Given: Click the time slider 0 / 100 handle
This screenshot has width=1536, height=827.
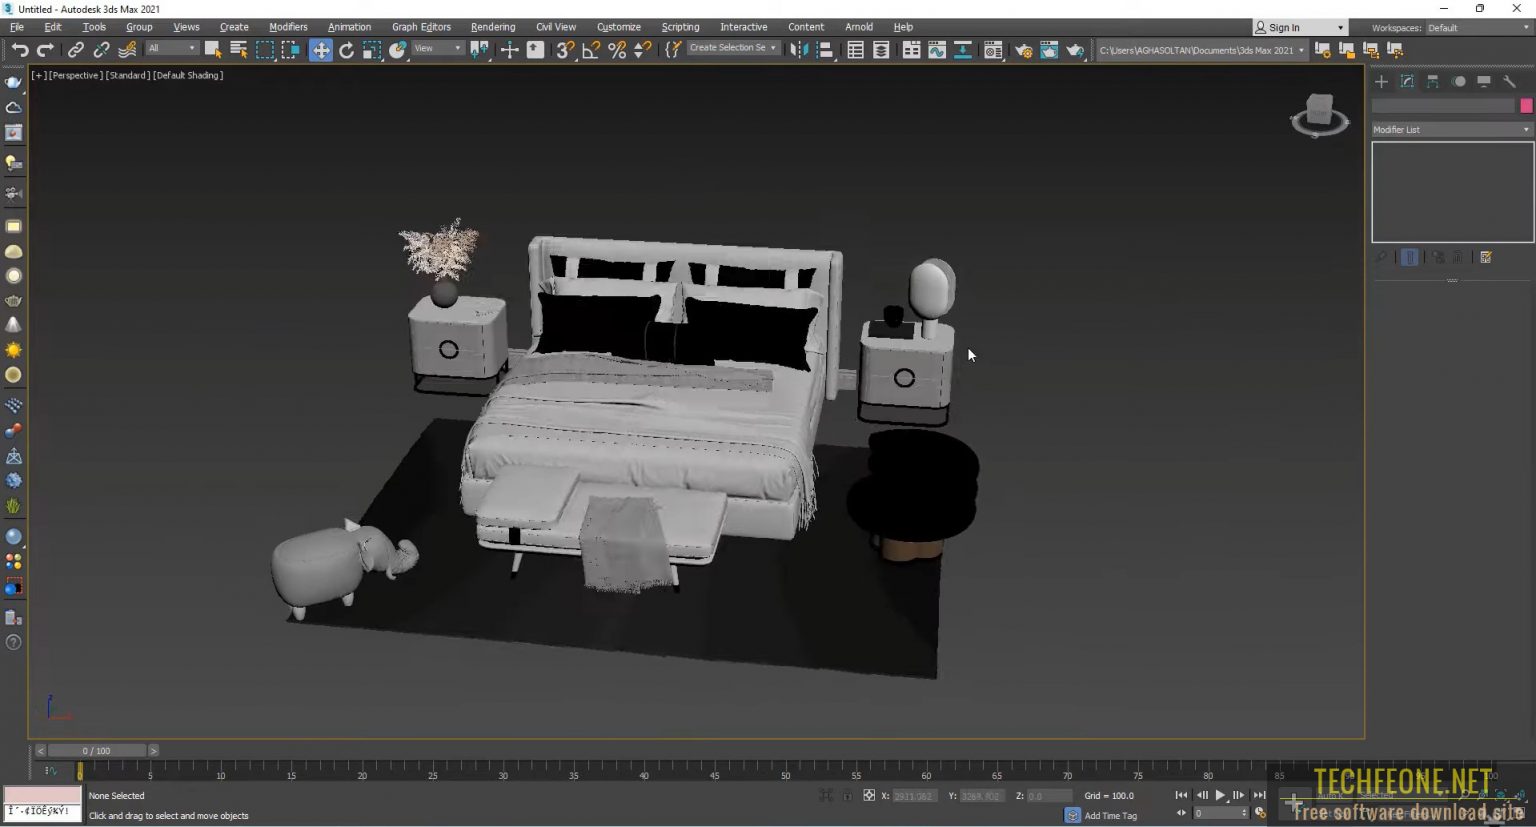Looking at the screenshot, I should point(97,750).
